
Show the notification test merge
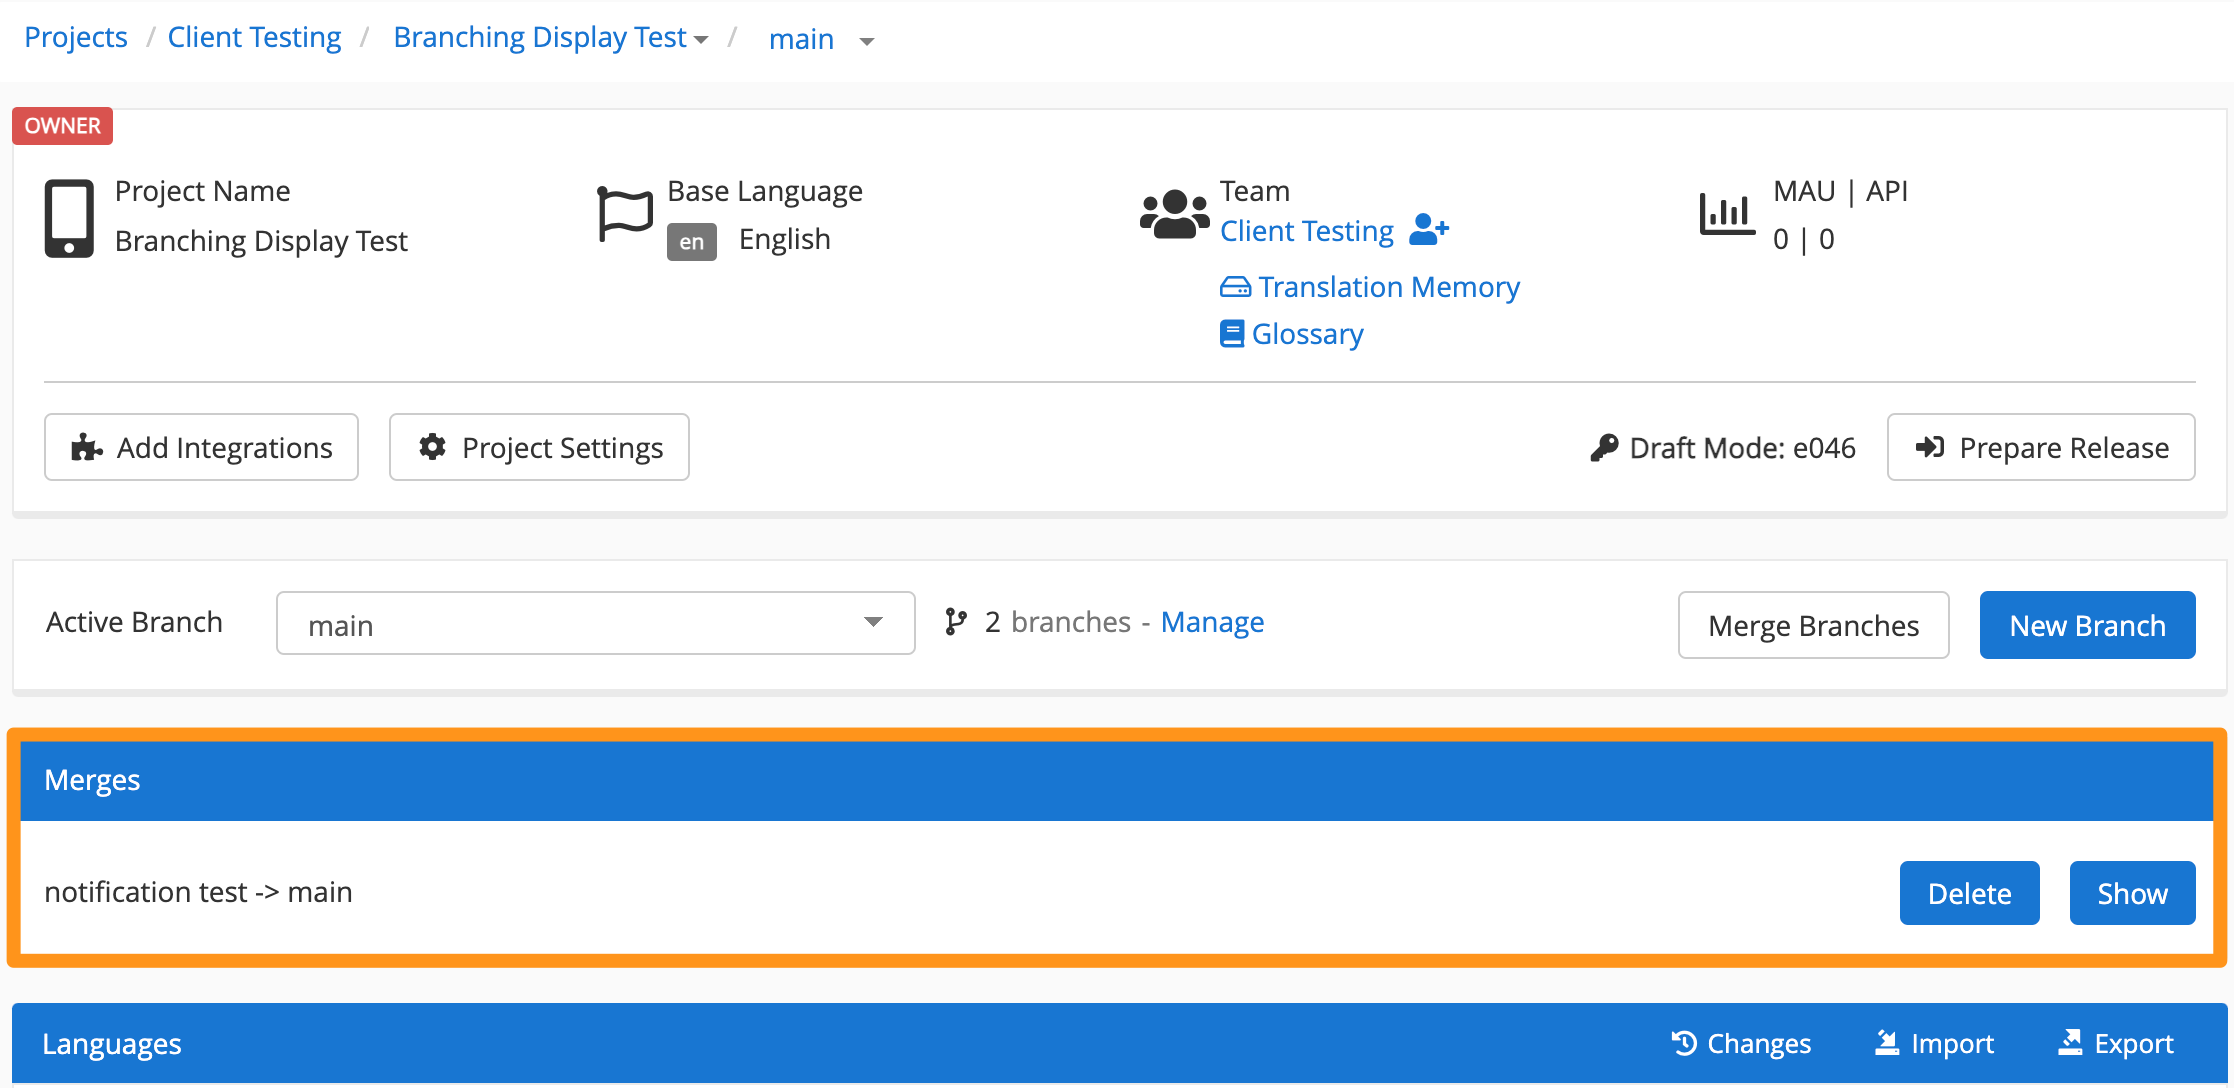(2132, 893)
